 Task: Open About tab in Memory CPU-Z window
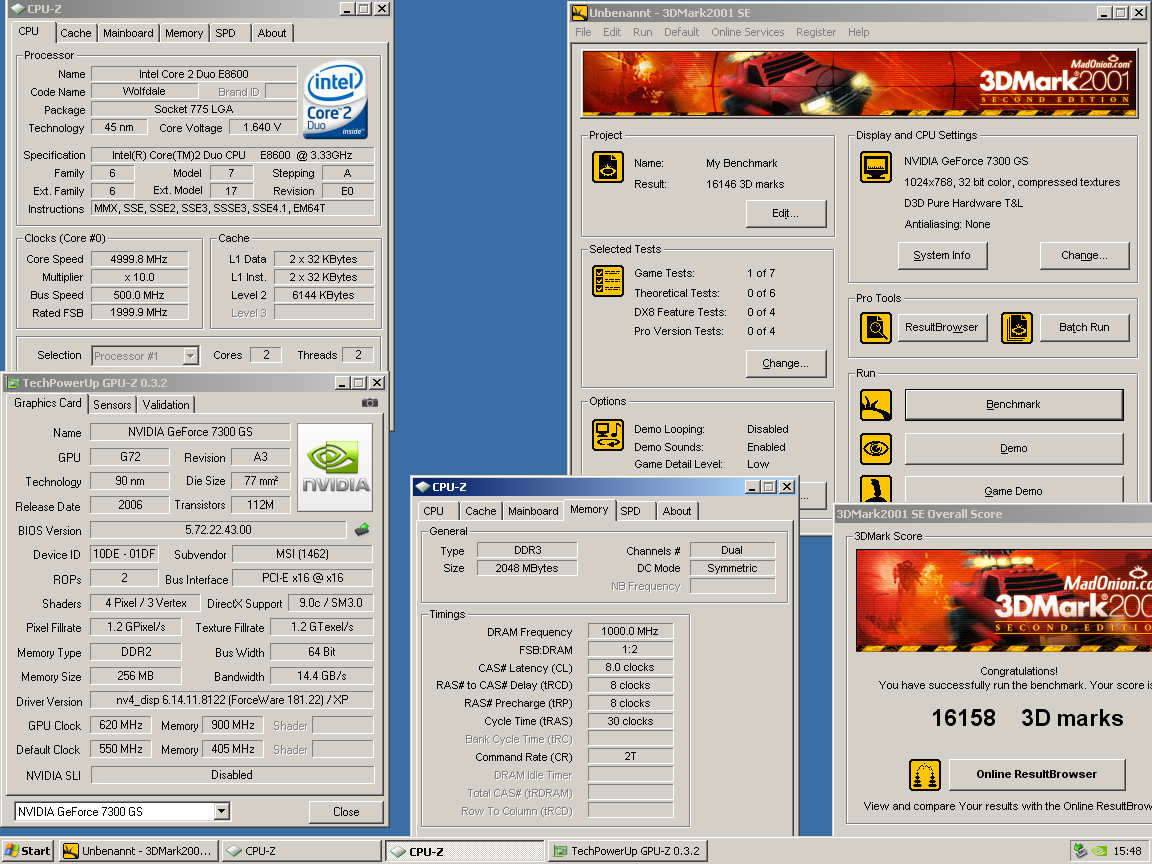pyautogui.click(x=677, y=511)
